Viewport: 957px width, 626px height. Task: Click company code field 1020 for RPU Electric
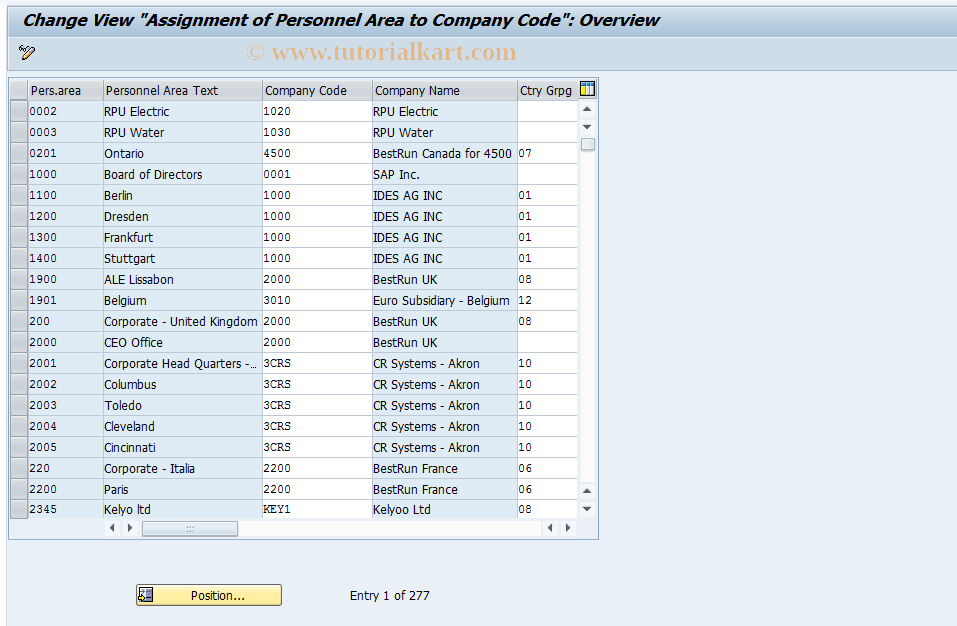[317, 111]
